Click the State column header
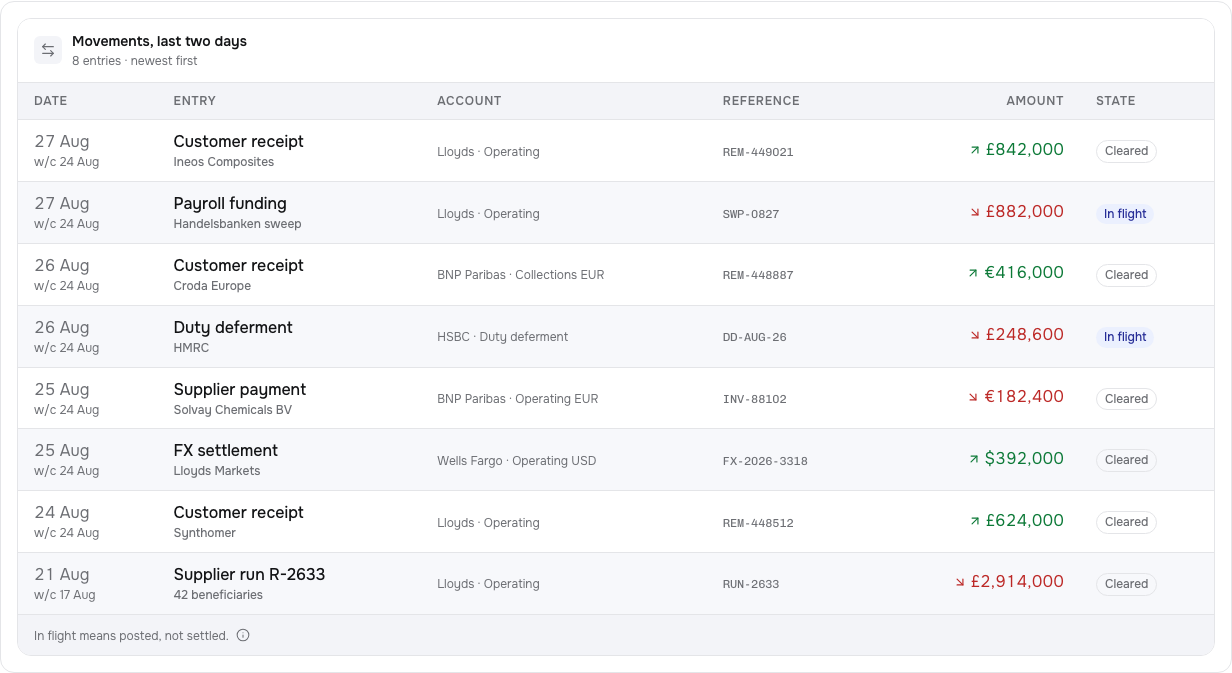The width and height of the screenshot is (1232, 673). point(1116,101)
